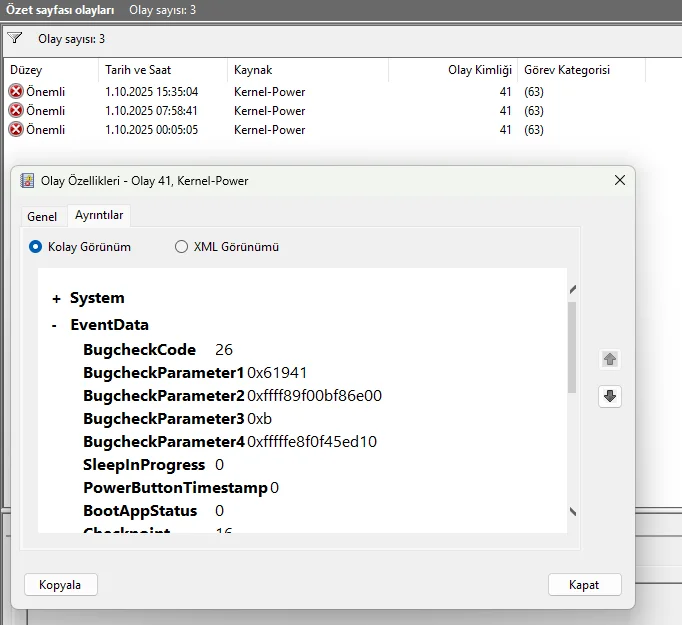This screenshot has height=625, width=682.
Task: Sort by Düzey column header
Action: [51, 70]
